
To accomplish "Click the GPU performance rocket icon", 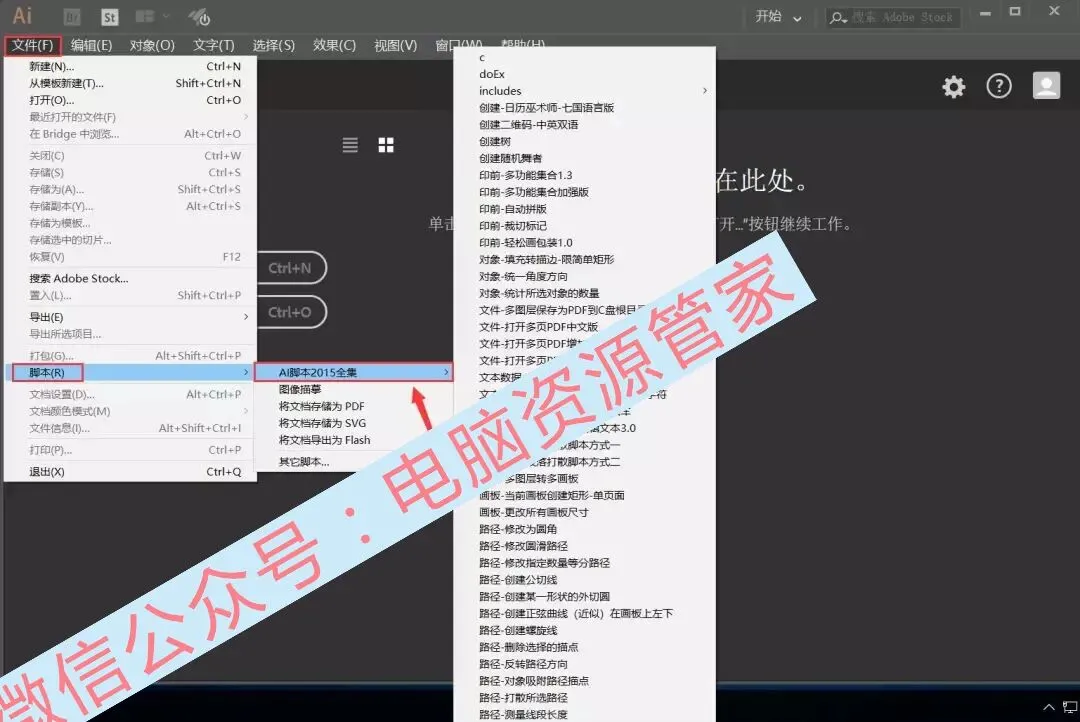I will pyautogui.click(x=200, y=17).
